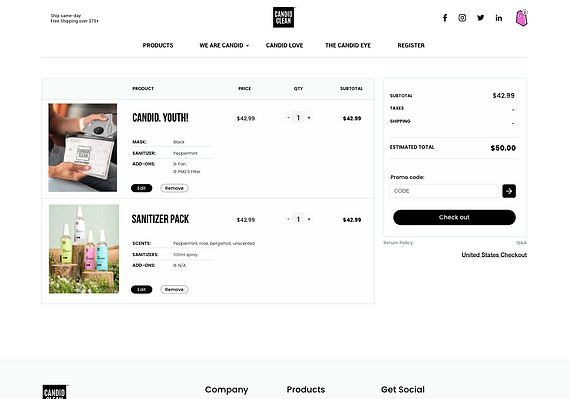569x399 pixels.
Task: Click the Candid Clean logo in header
Action: click(x=284, y=17)
